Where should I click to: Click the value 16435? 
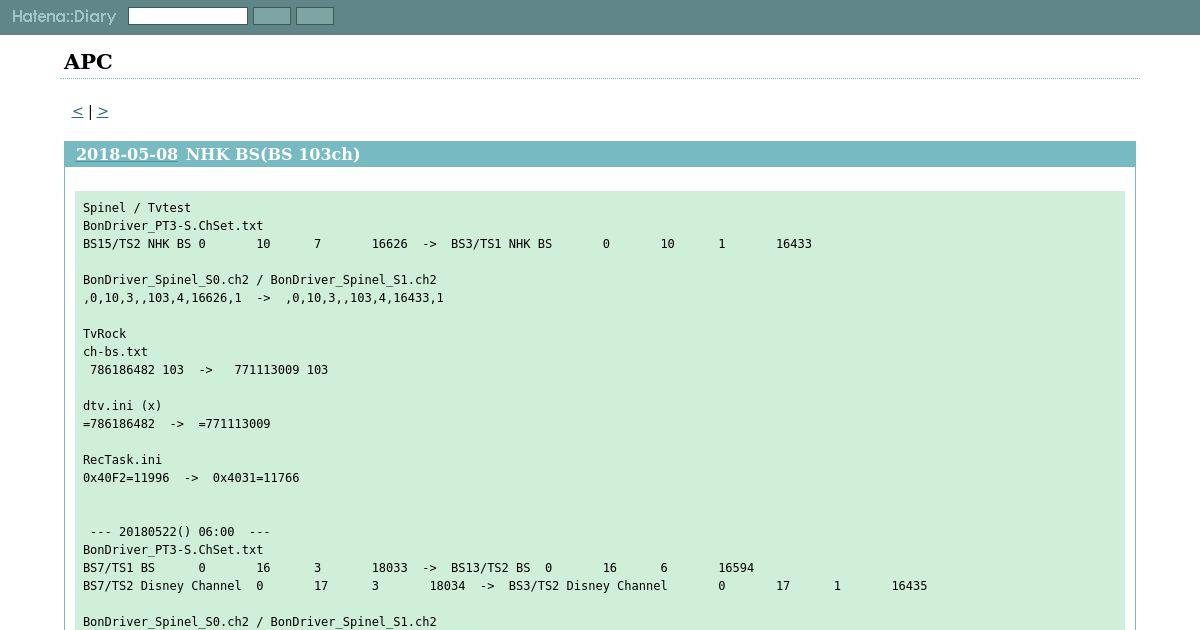[x=909, y=586]
